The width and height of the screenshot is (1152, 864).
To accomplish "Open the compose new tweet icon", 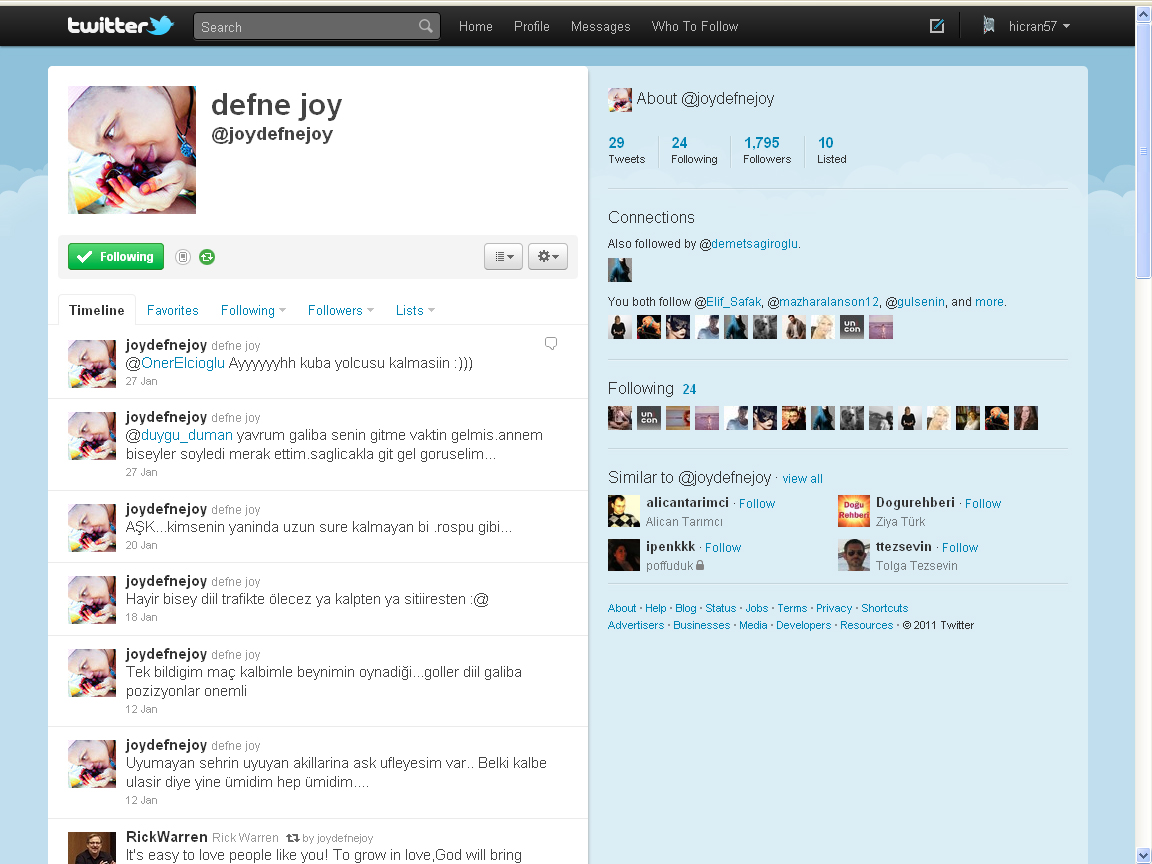I will [937, 27].
